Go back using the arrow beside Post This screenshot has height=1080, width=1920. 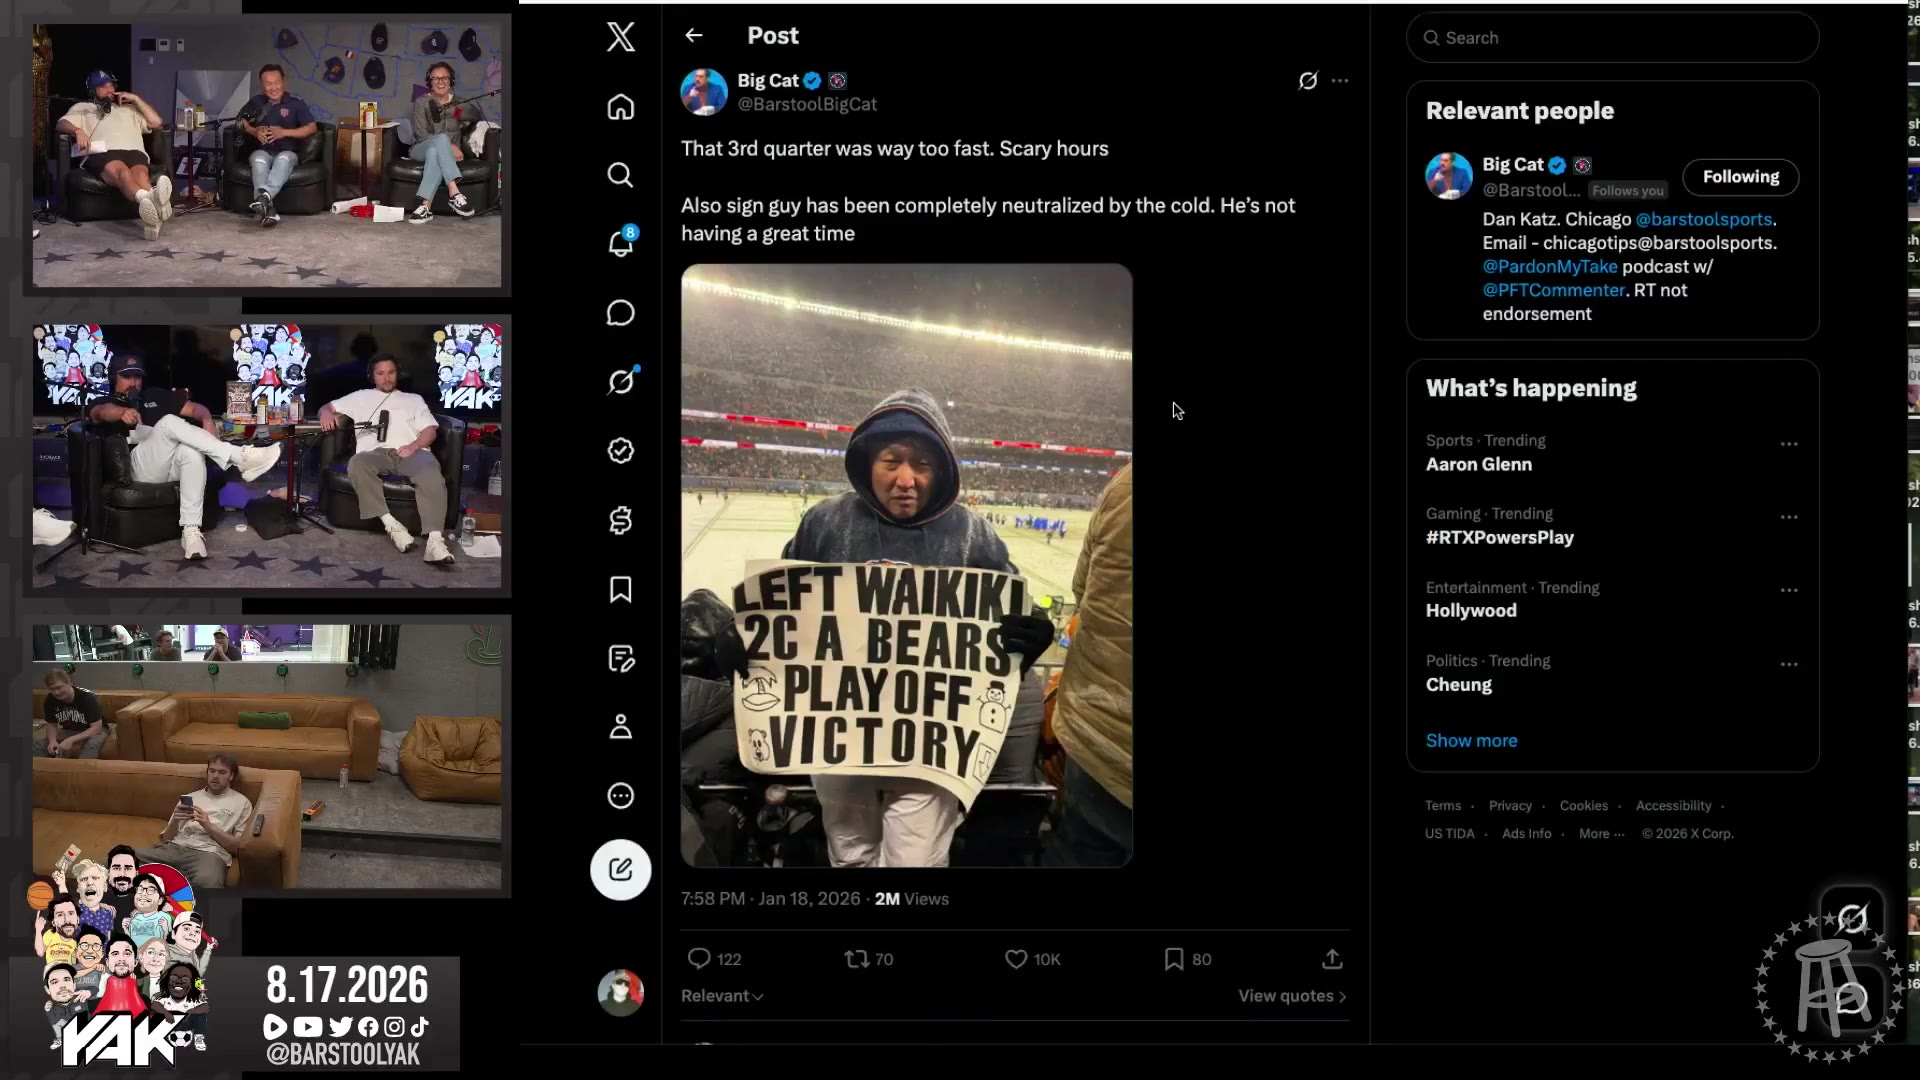tap(694, 36)
